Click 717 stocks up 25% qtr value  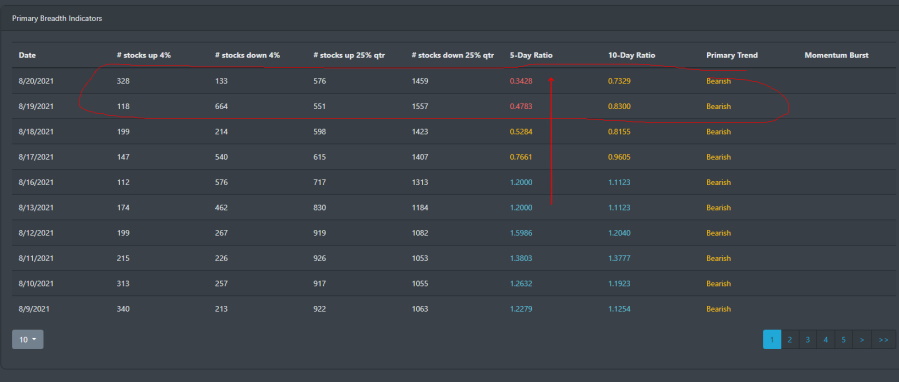pyautogui.click(x=319, y=182)
